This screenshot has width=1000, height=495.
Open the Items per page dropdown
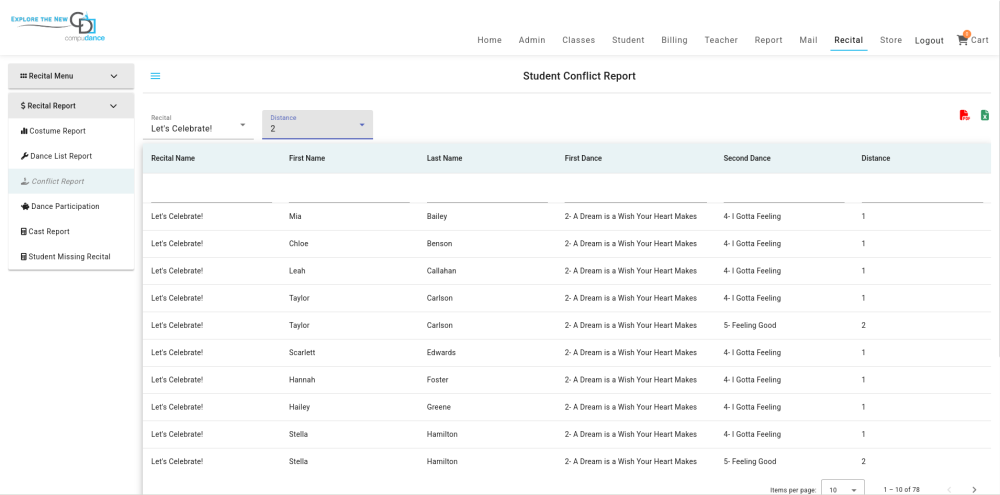pyautogui.click(x=842, y=489)
